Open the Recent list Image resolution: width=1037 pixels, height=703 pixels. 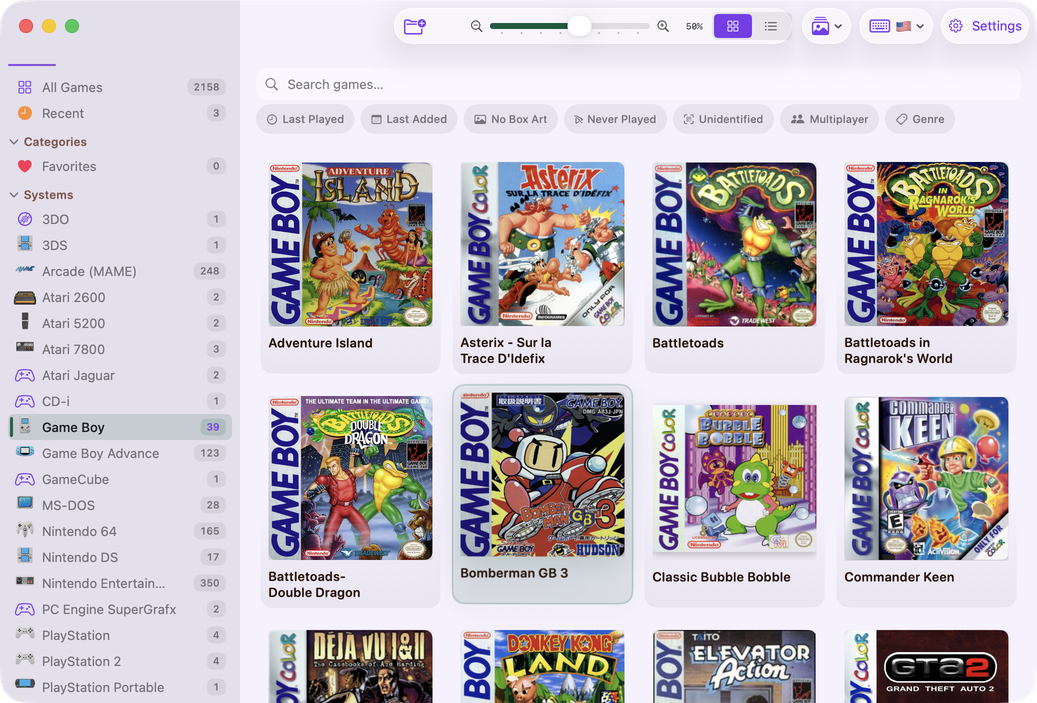pos(120,113)
